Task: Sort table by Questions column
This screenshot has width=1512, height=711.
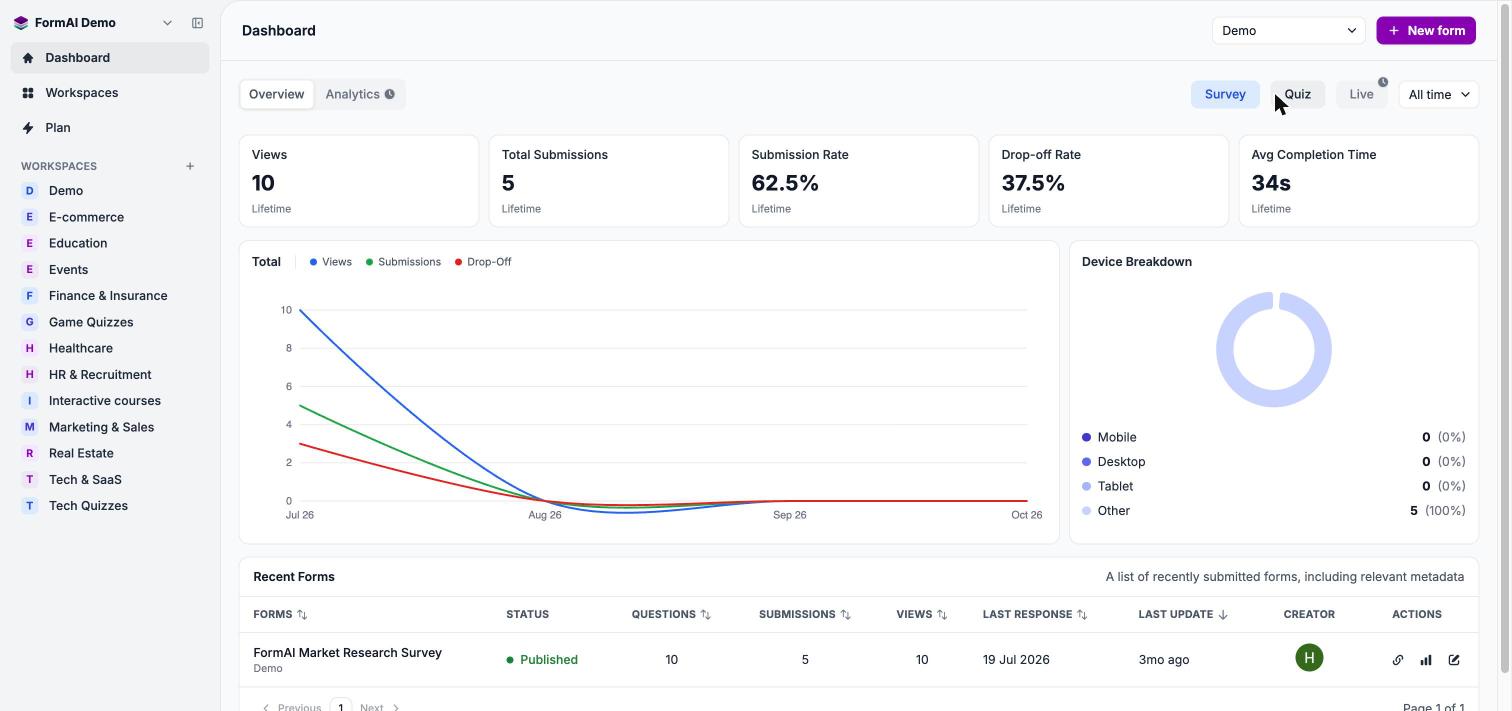Action: pyautogui.click(x=671, y=614)
